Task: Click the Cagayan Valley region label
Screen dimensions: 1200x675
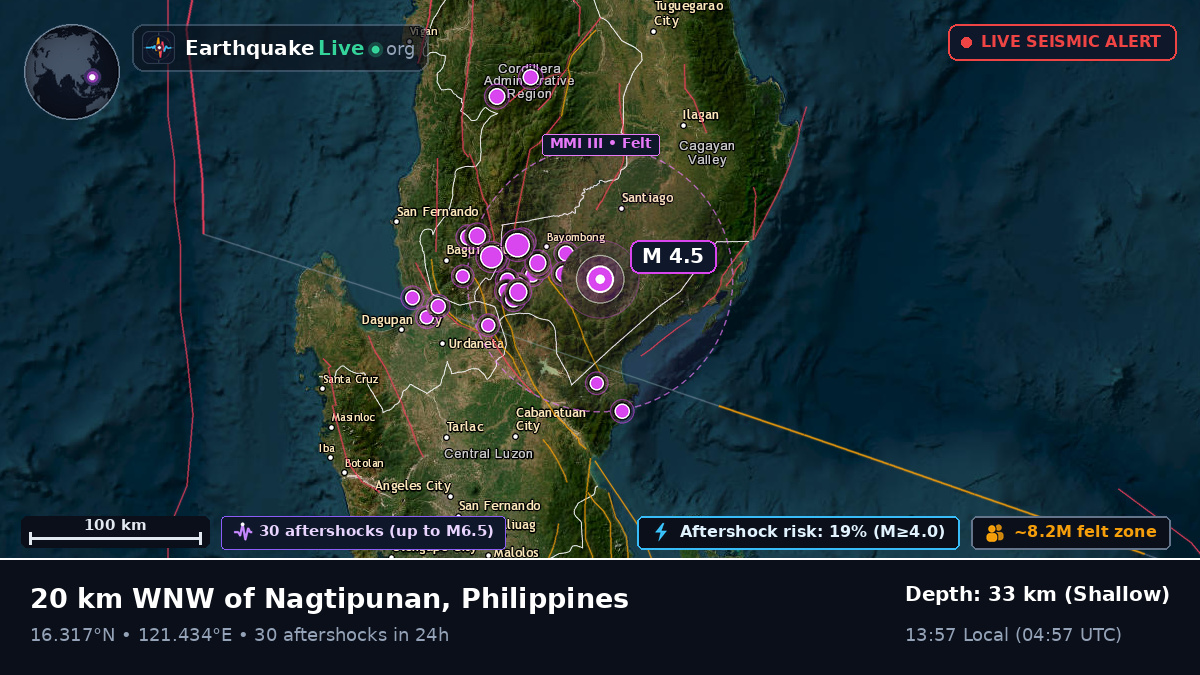Action: pyautogui.click(x=707, y=153)
